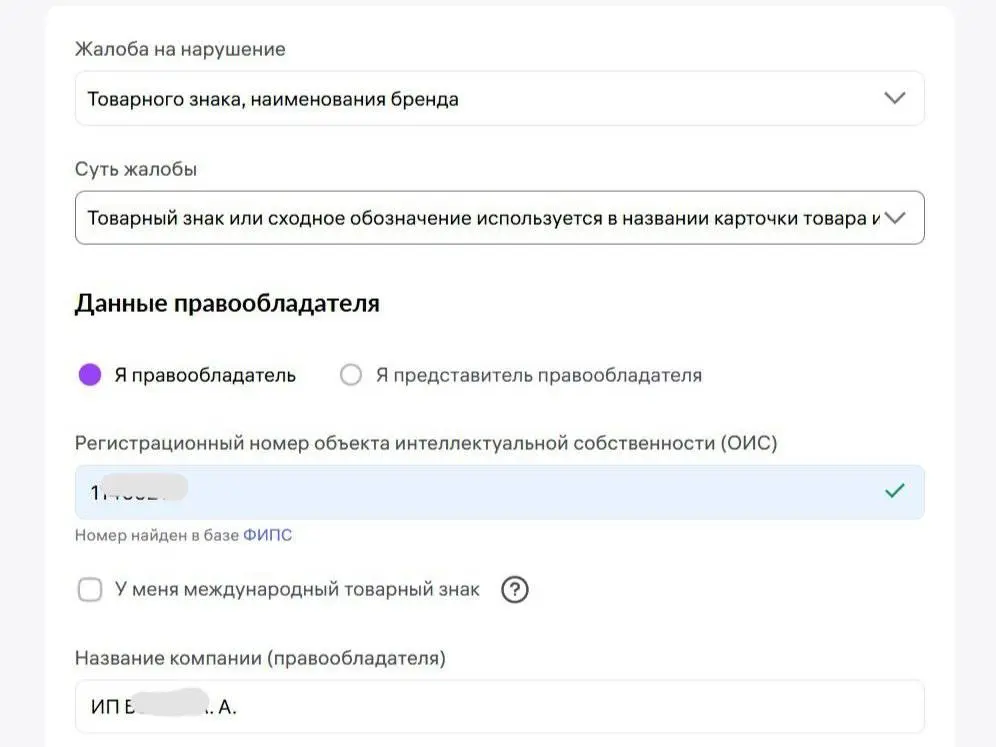Click the "Жалоба на нарушение" field label

[180, 49]
